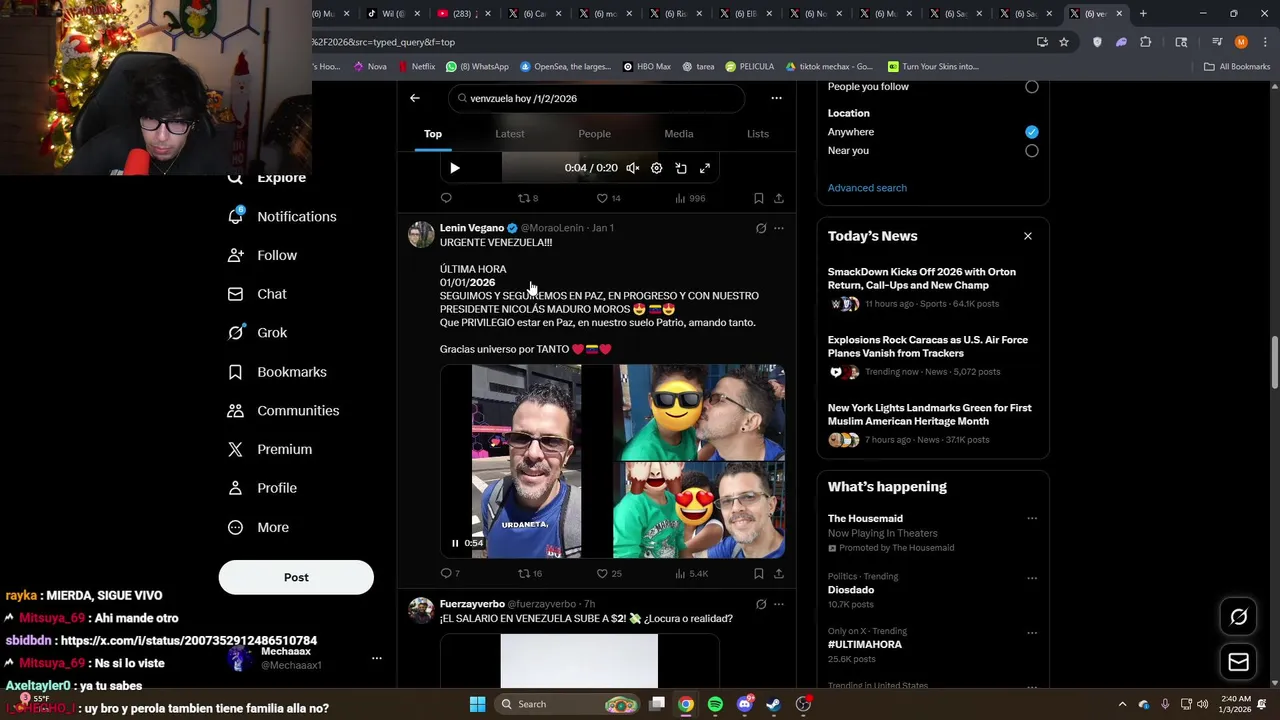Viewport: 1280px width, 720px height.
Task: Open New York Lights Landmarks news story
Action: 933,424
